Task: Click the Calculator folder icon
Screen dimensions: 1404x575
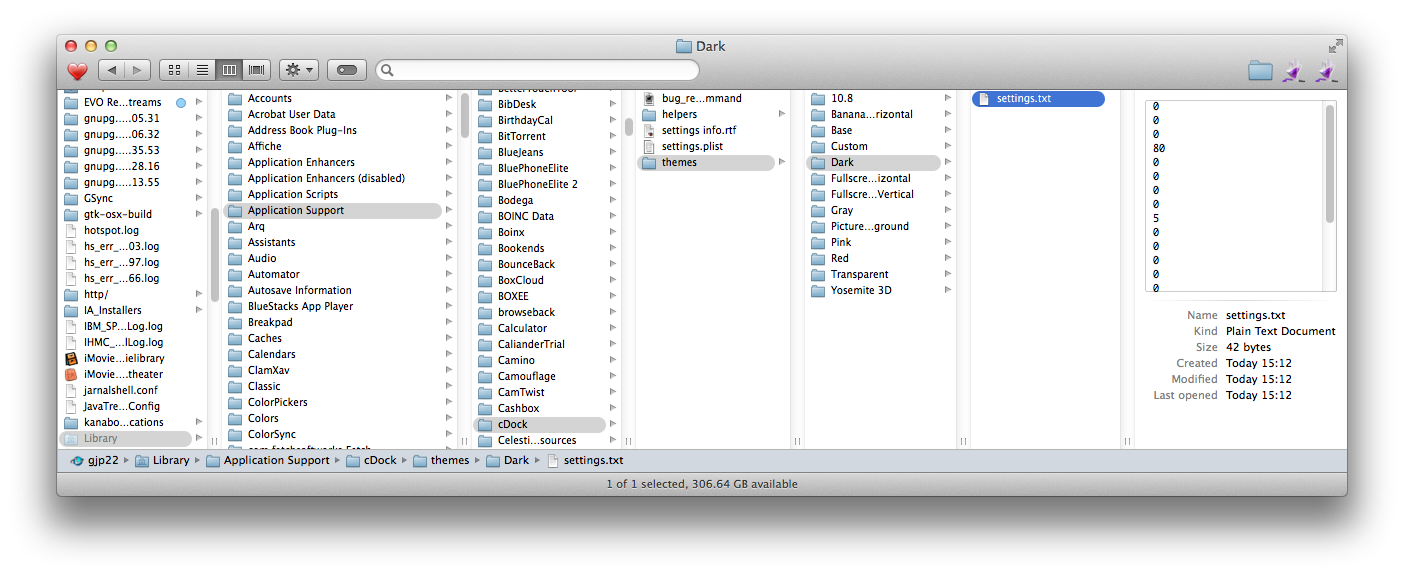Action: click(485, 328)
